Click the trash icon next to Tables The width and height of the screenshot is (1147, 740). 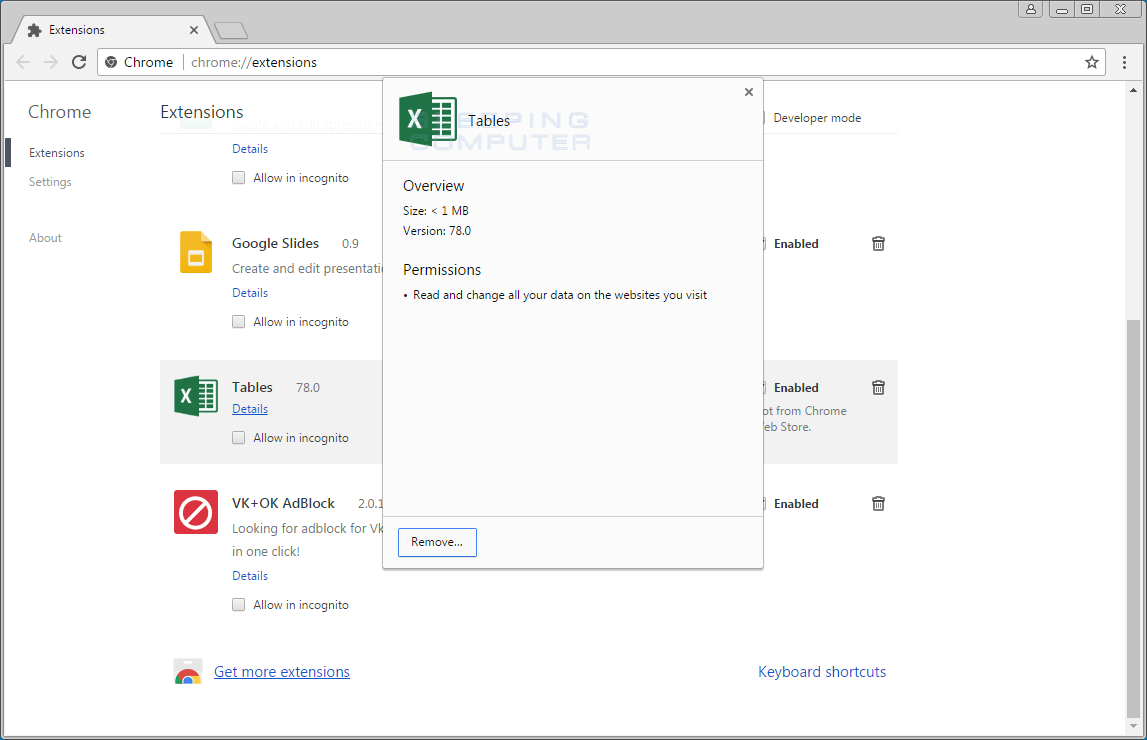point(878,387)
